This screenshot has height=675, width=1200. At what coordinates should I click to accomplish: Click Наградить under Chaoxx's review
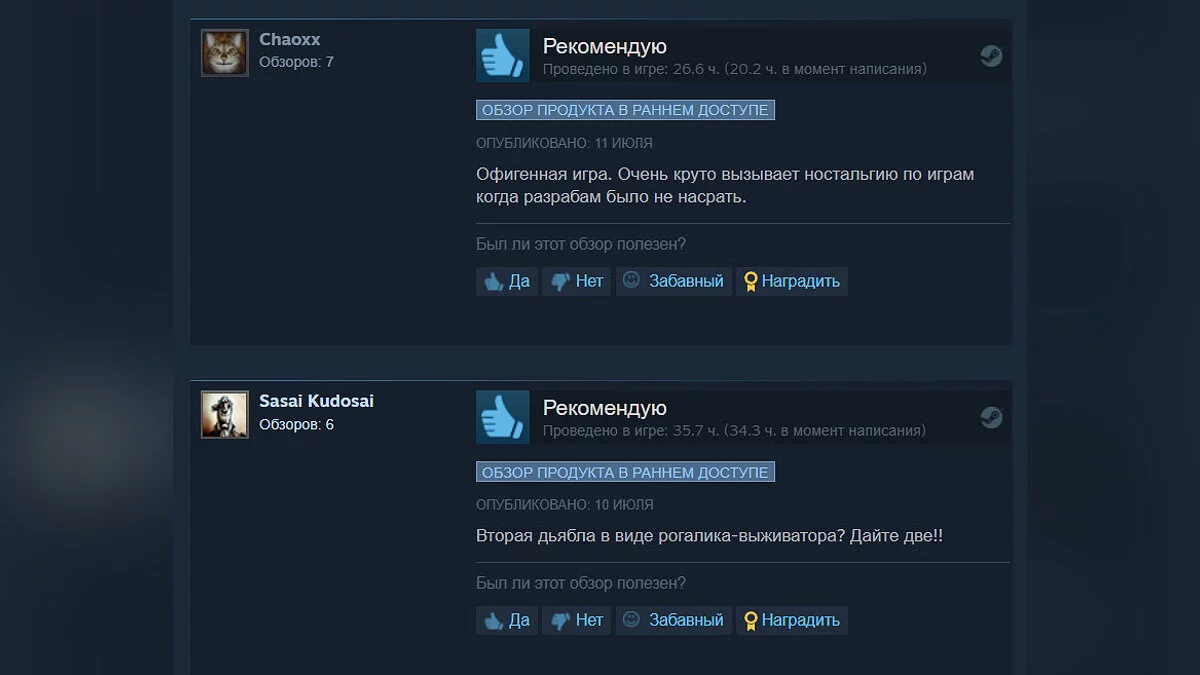[x=792, y=281]
